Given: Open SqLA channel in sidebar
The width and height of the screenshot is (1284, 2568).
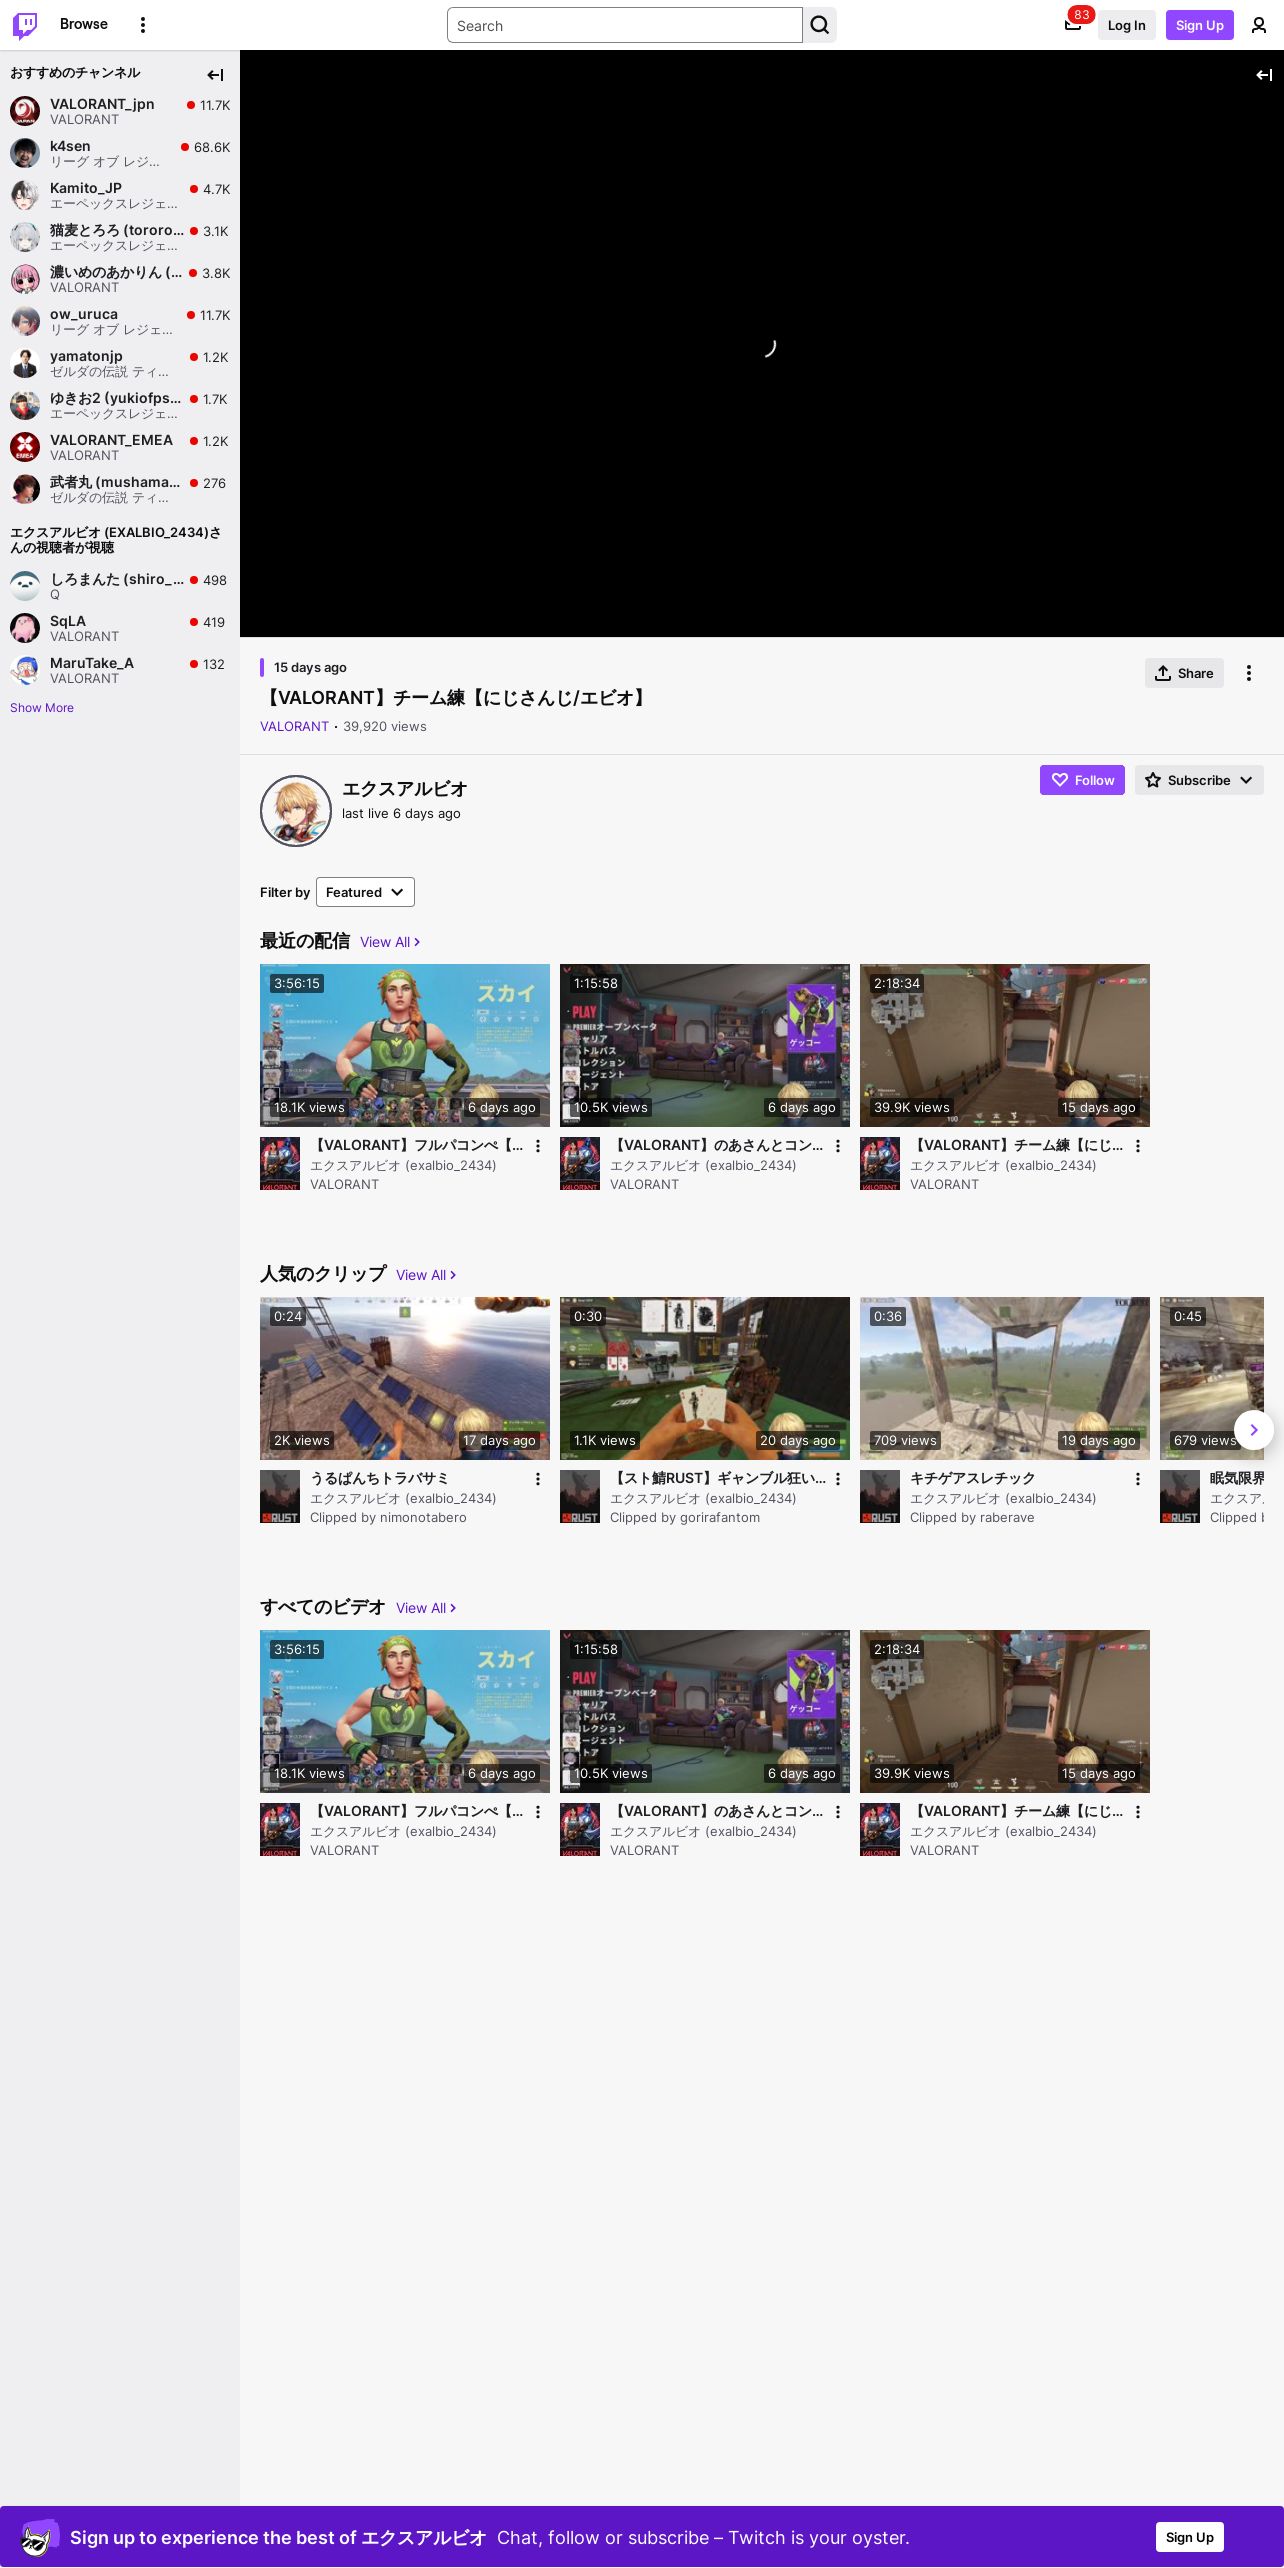Looking at the screenshot, I should click(120, 628).
